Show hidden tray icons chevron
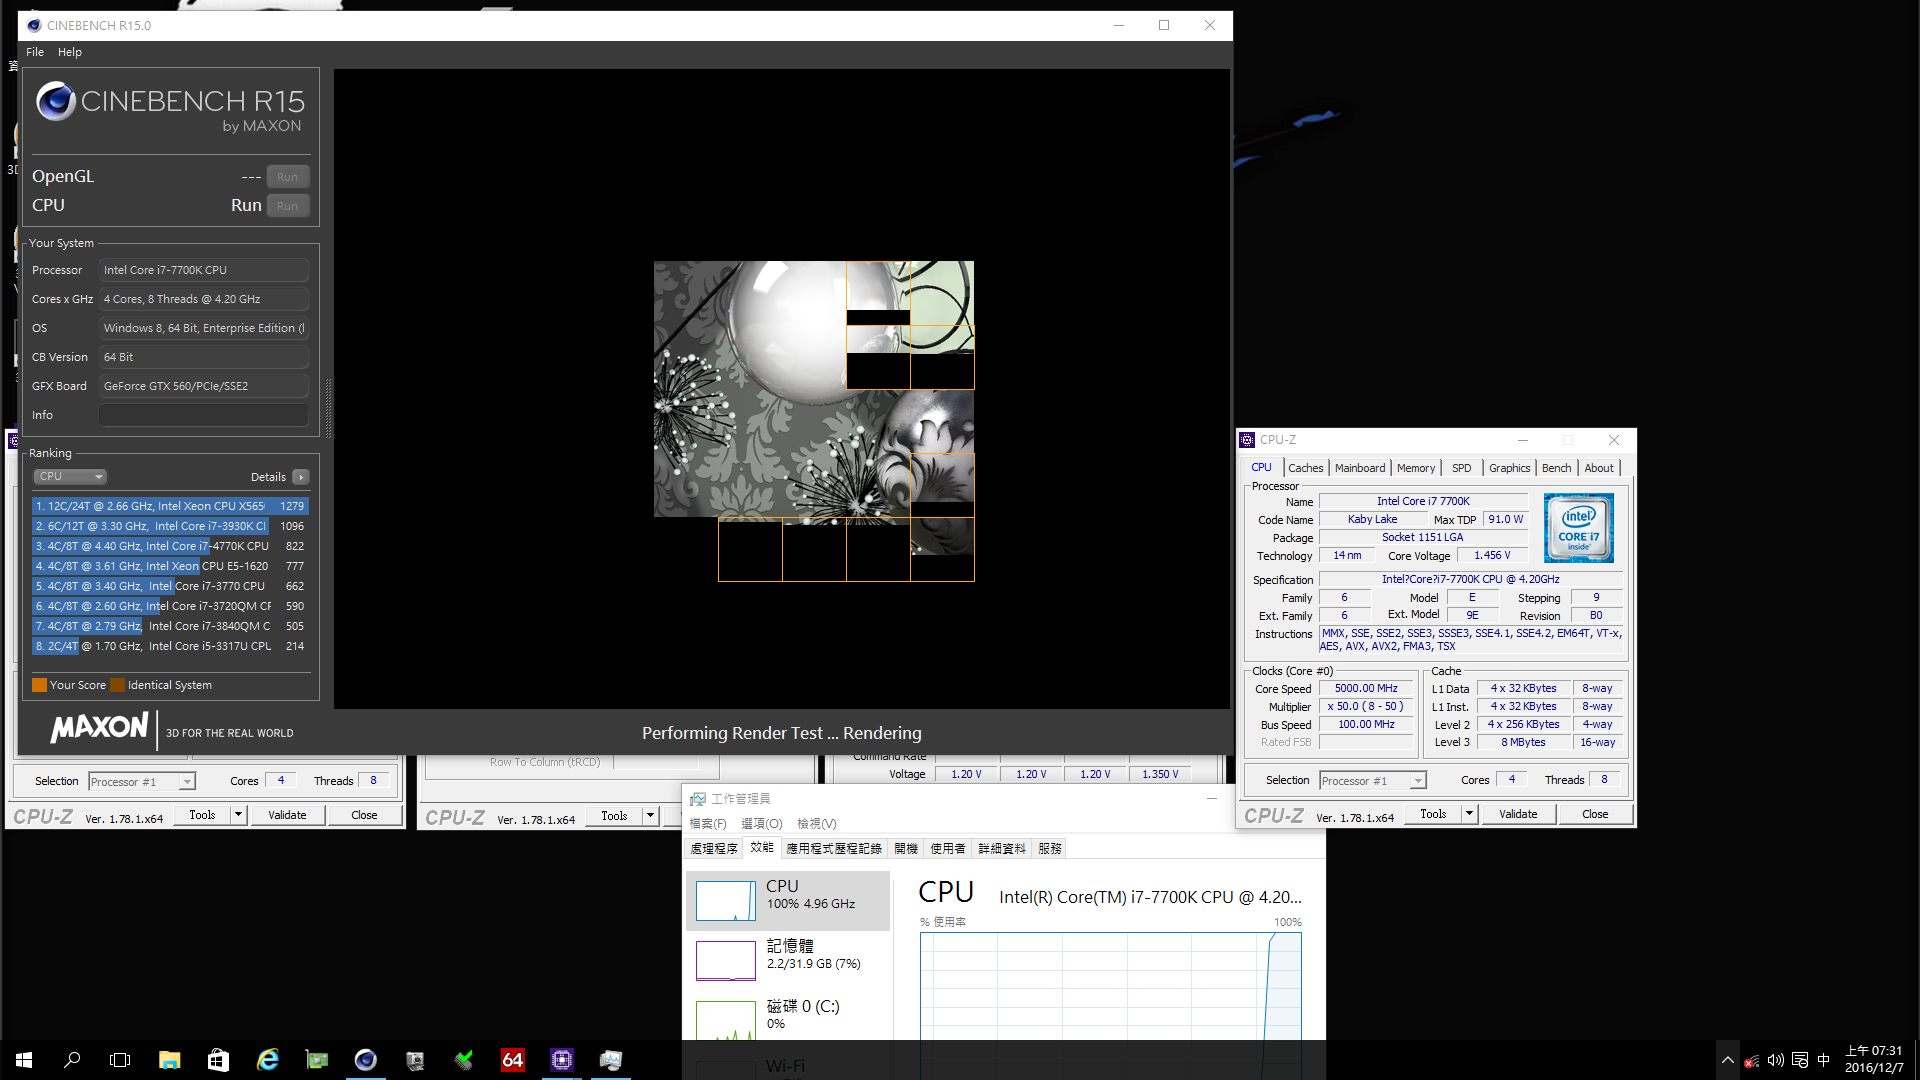1920x1080 pixels. 1727,1060
